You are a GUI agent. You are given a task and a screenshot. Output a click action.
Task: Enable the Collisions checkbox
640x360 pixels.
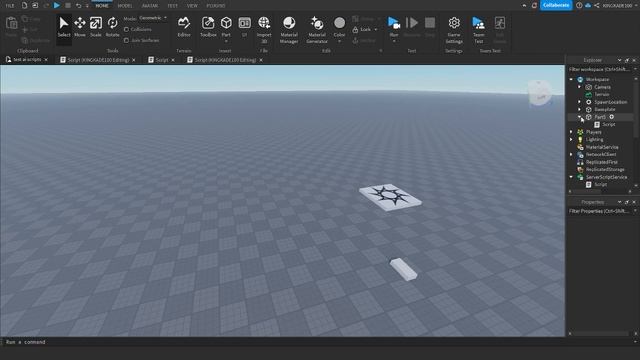126,29
